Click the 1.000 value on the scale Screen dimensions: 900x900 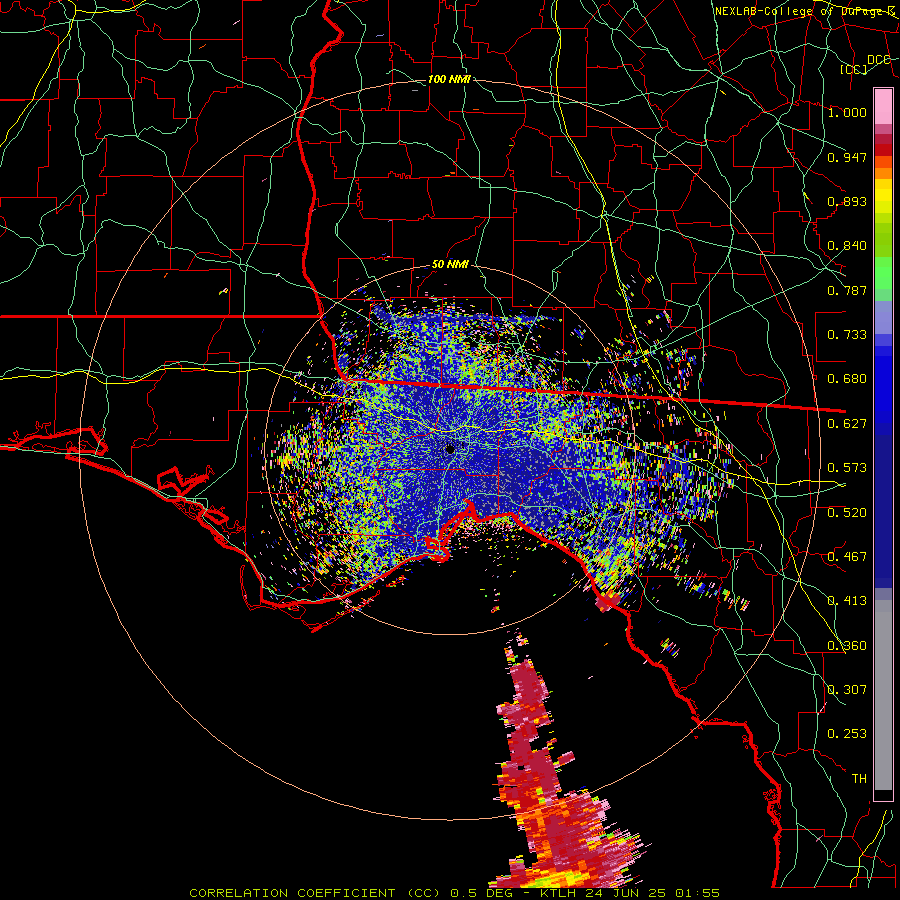pyautogui.click(x=847, y=112)
